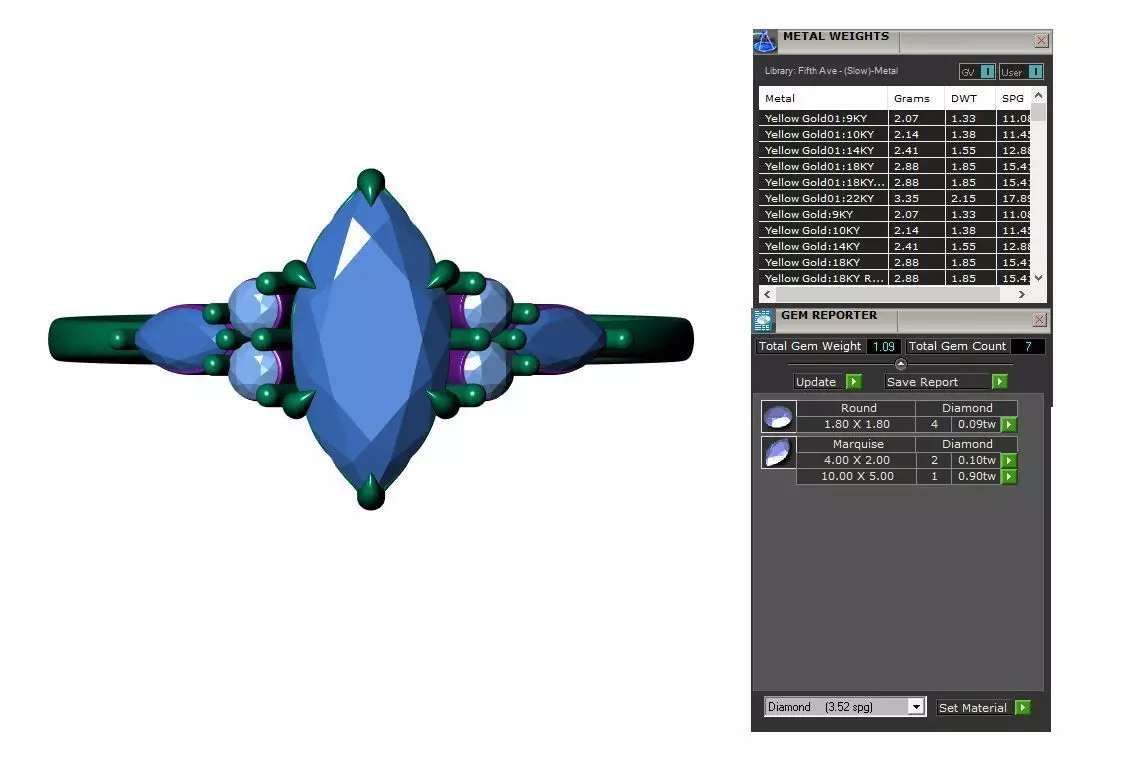Click the Update button
The width and height of the screenshot is (1122, 776).
(819, 382)
